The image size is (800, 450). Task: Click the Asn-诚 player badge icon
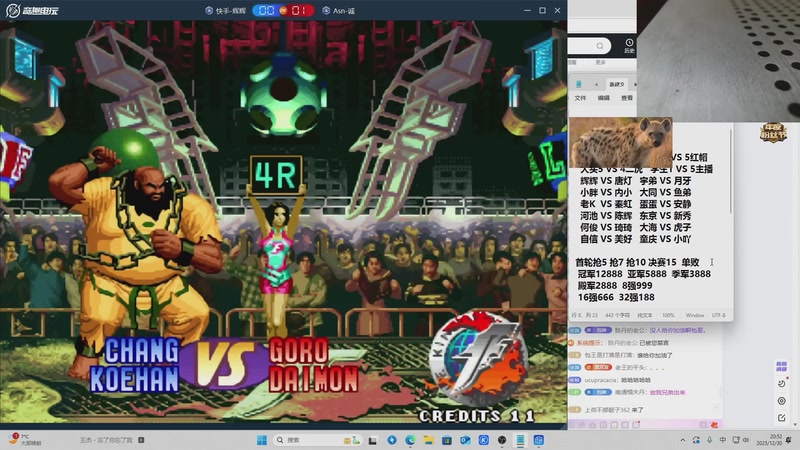326,10
